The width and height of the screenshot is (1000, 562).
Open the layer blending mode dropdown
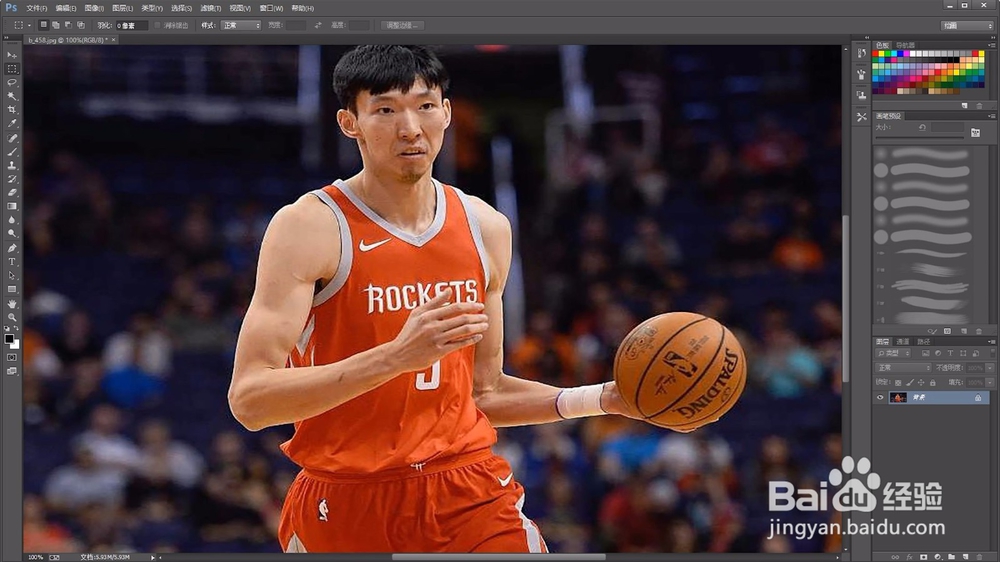click(x=904, y=368)
